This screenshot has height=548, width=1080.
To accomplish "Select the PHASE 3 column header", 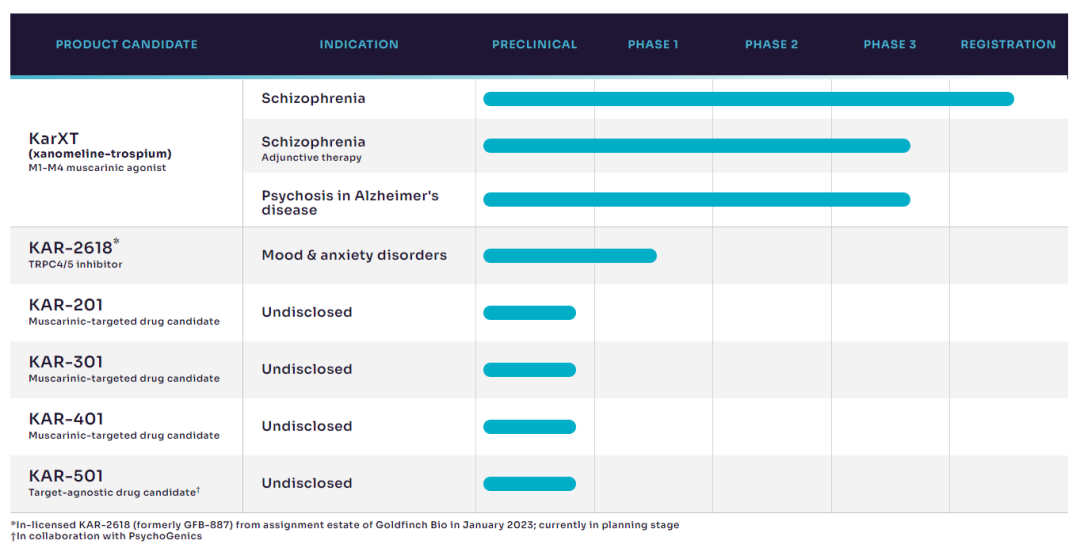I will (889, 44).
